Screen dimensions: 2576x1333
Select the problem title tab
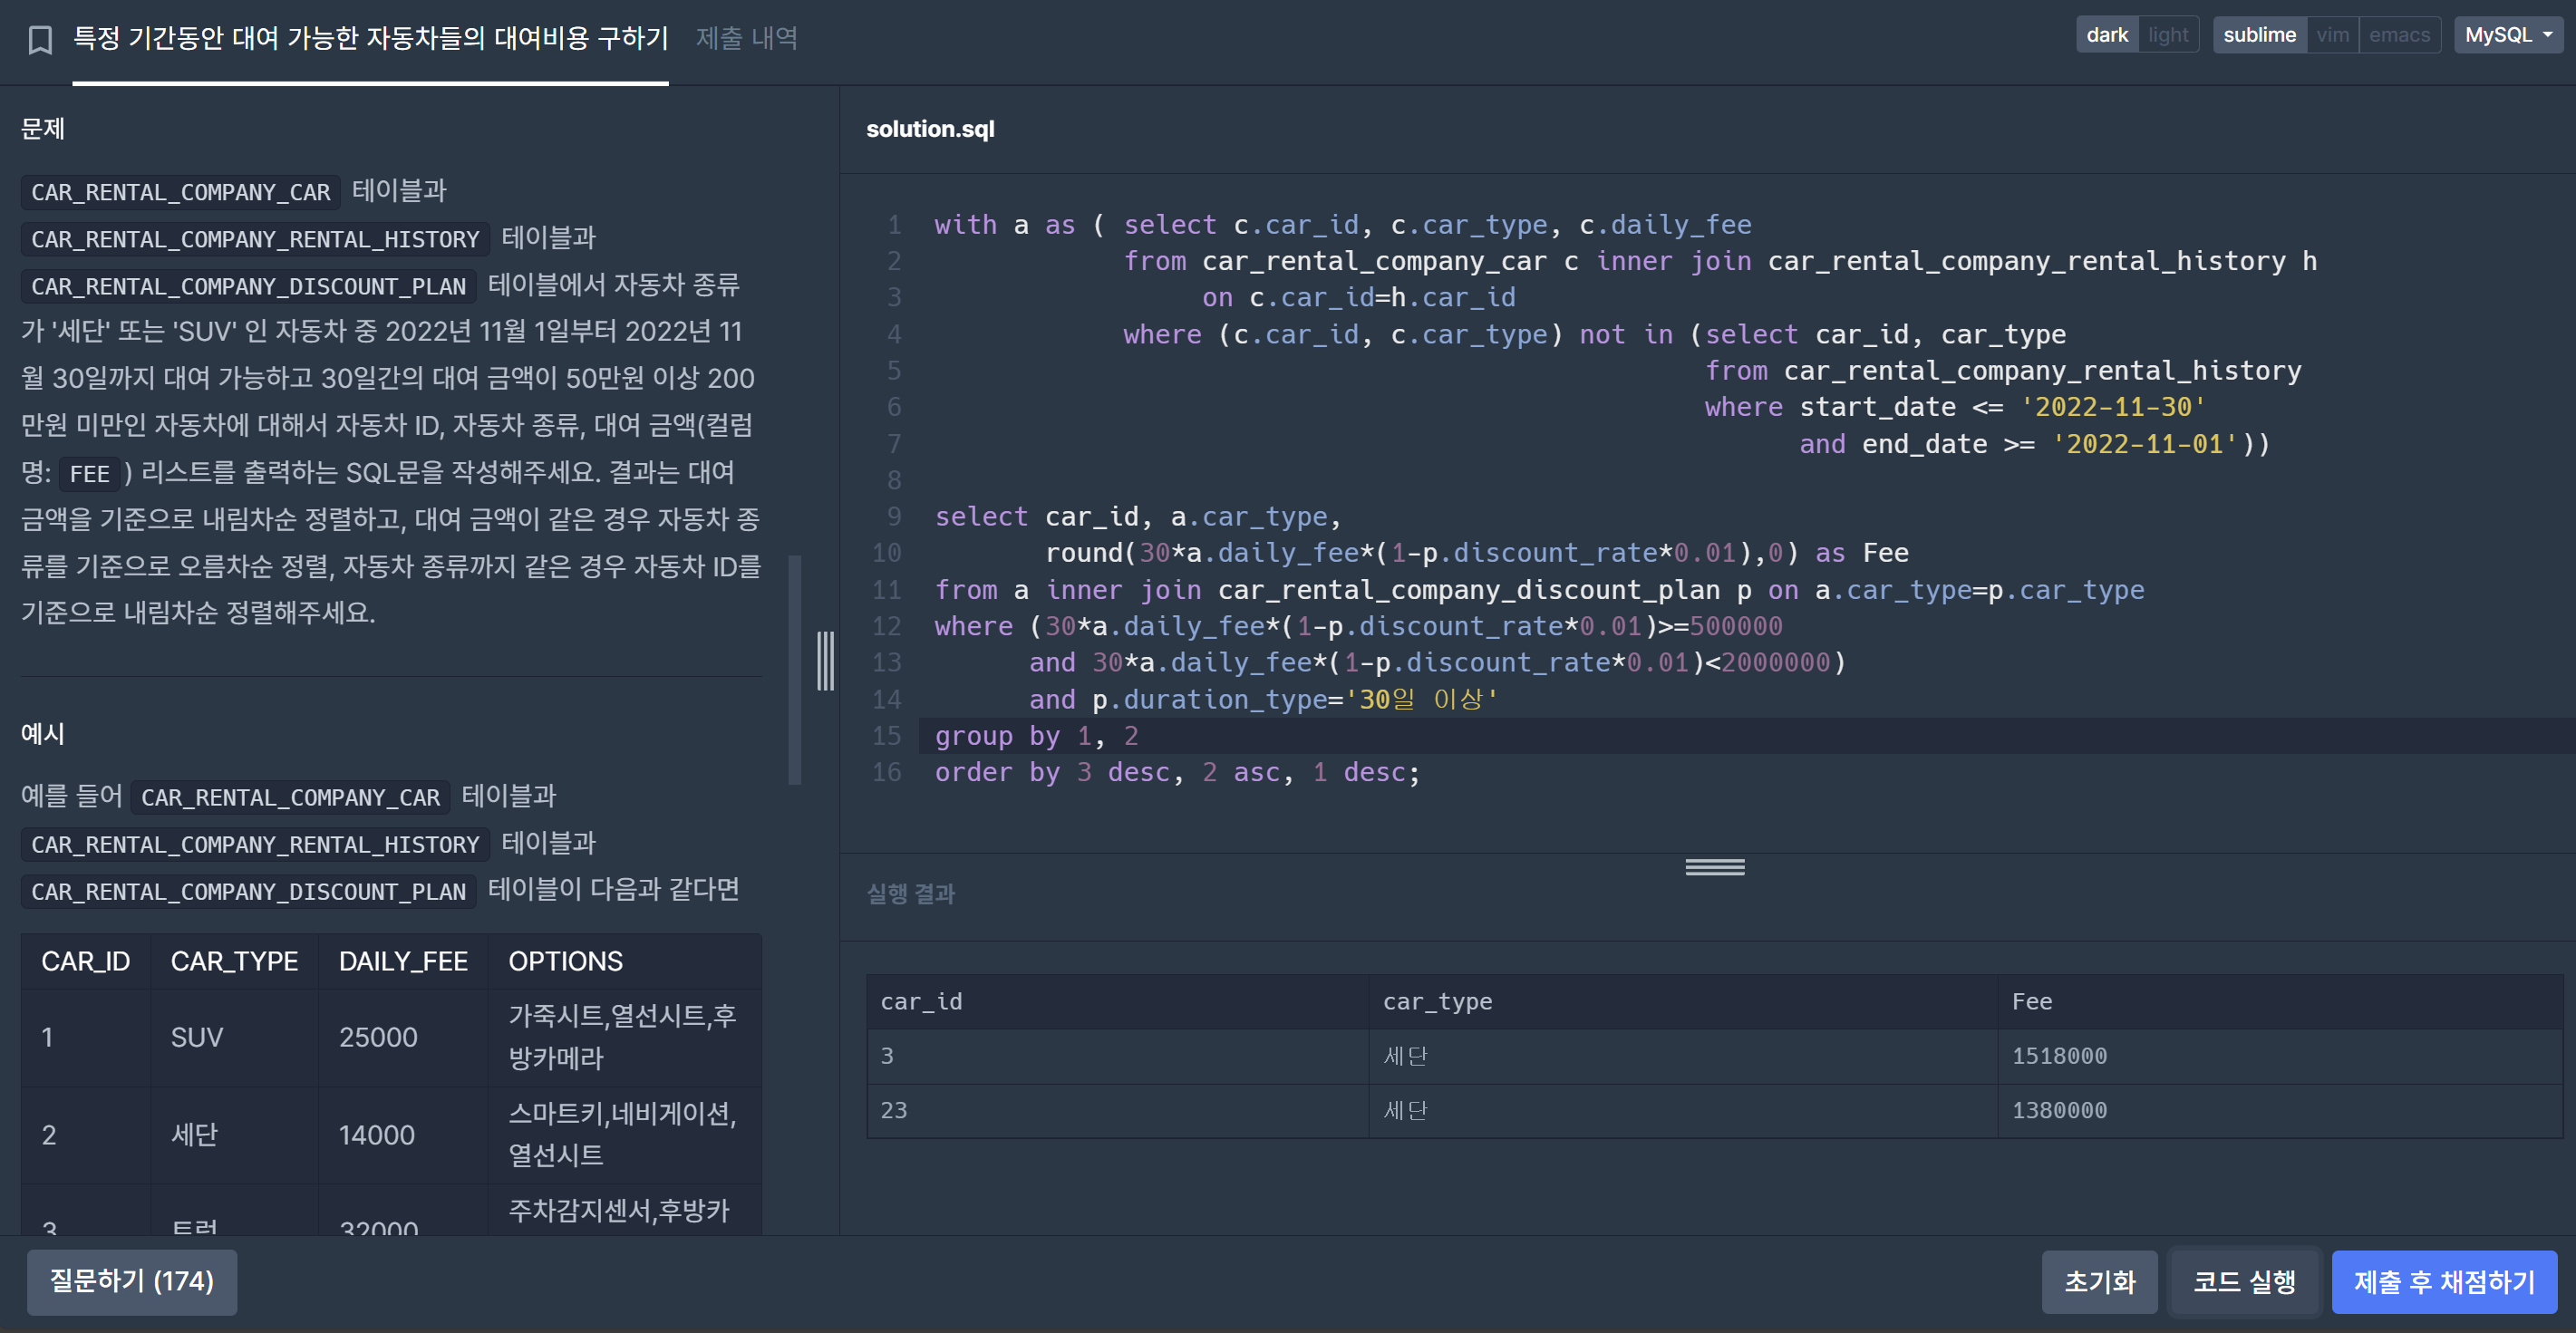[x=370, y=38]
